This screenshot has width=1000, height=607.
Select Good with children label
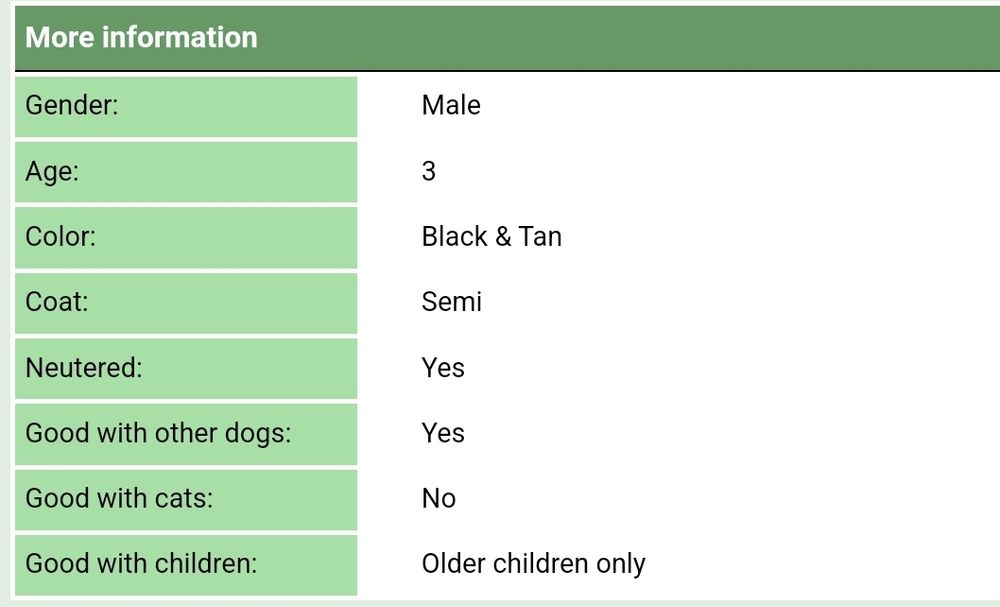[x=186, y=566]
